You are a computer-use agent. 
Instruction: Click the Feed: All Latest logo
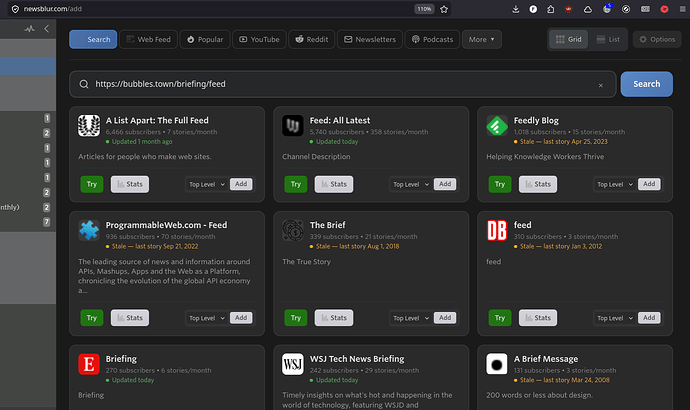293,126
